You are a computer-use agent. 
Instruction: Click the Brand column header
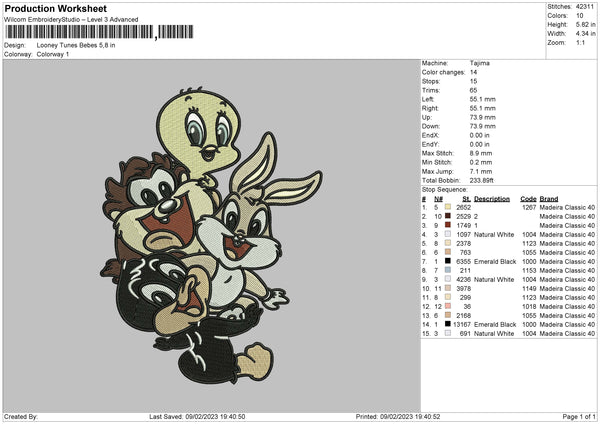pyautogui.click(x=549, y=199)
